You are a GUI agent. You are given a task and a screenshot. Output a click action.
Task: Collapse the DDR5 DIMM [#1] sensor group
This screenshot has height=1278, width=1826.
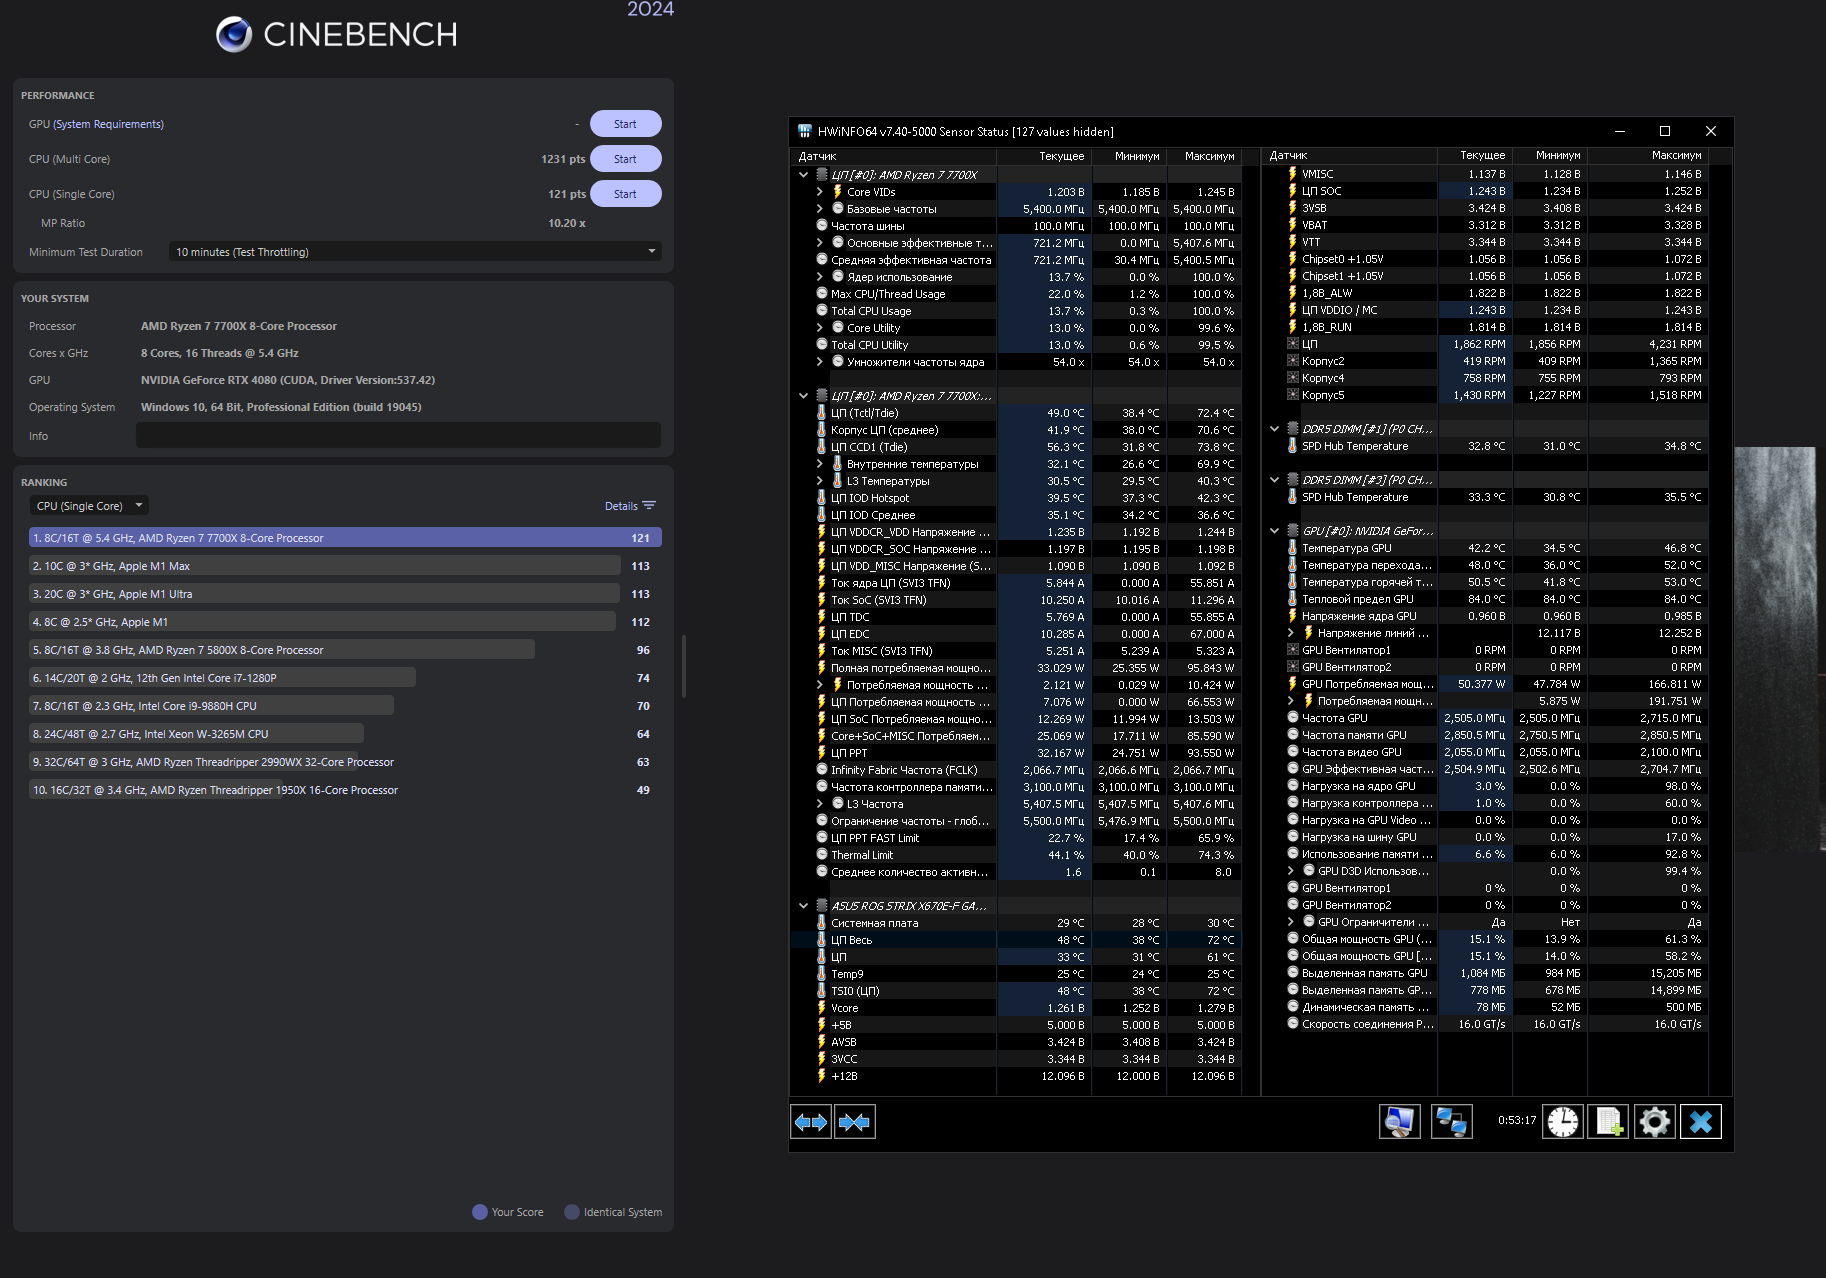pyautogui.click(x=1274, y=429)
